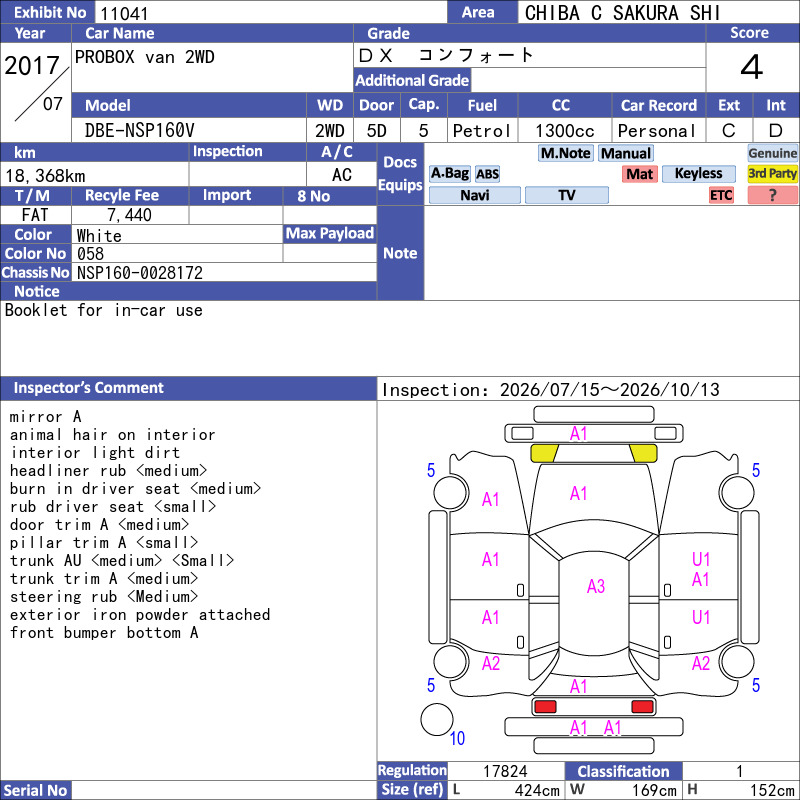Click color value White
Viewport: 800px width, 800px height.
[x=99, y=236]
